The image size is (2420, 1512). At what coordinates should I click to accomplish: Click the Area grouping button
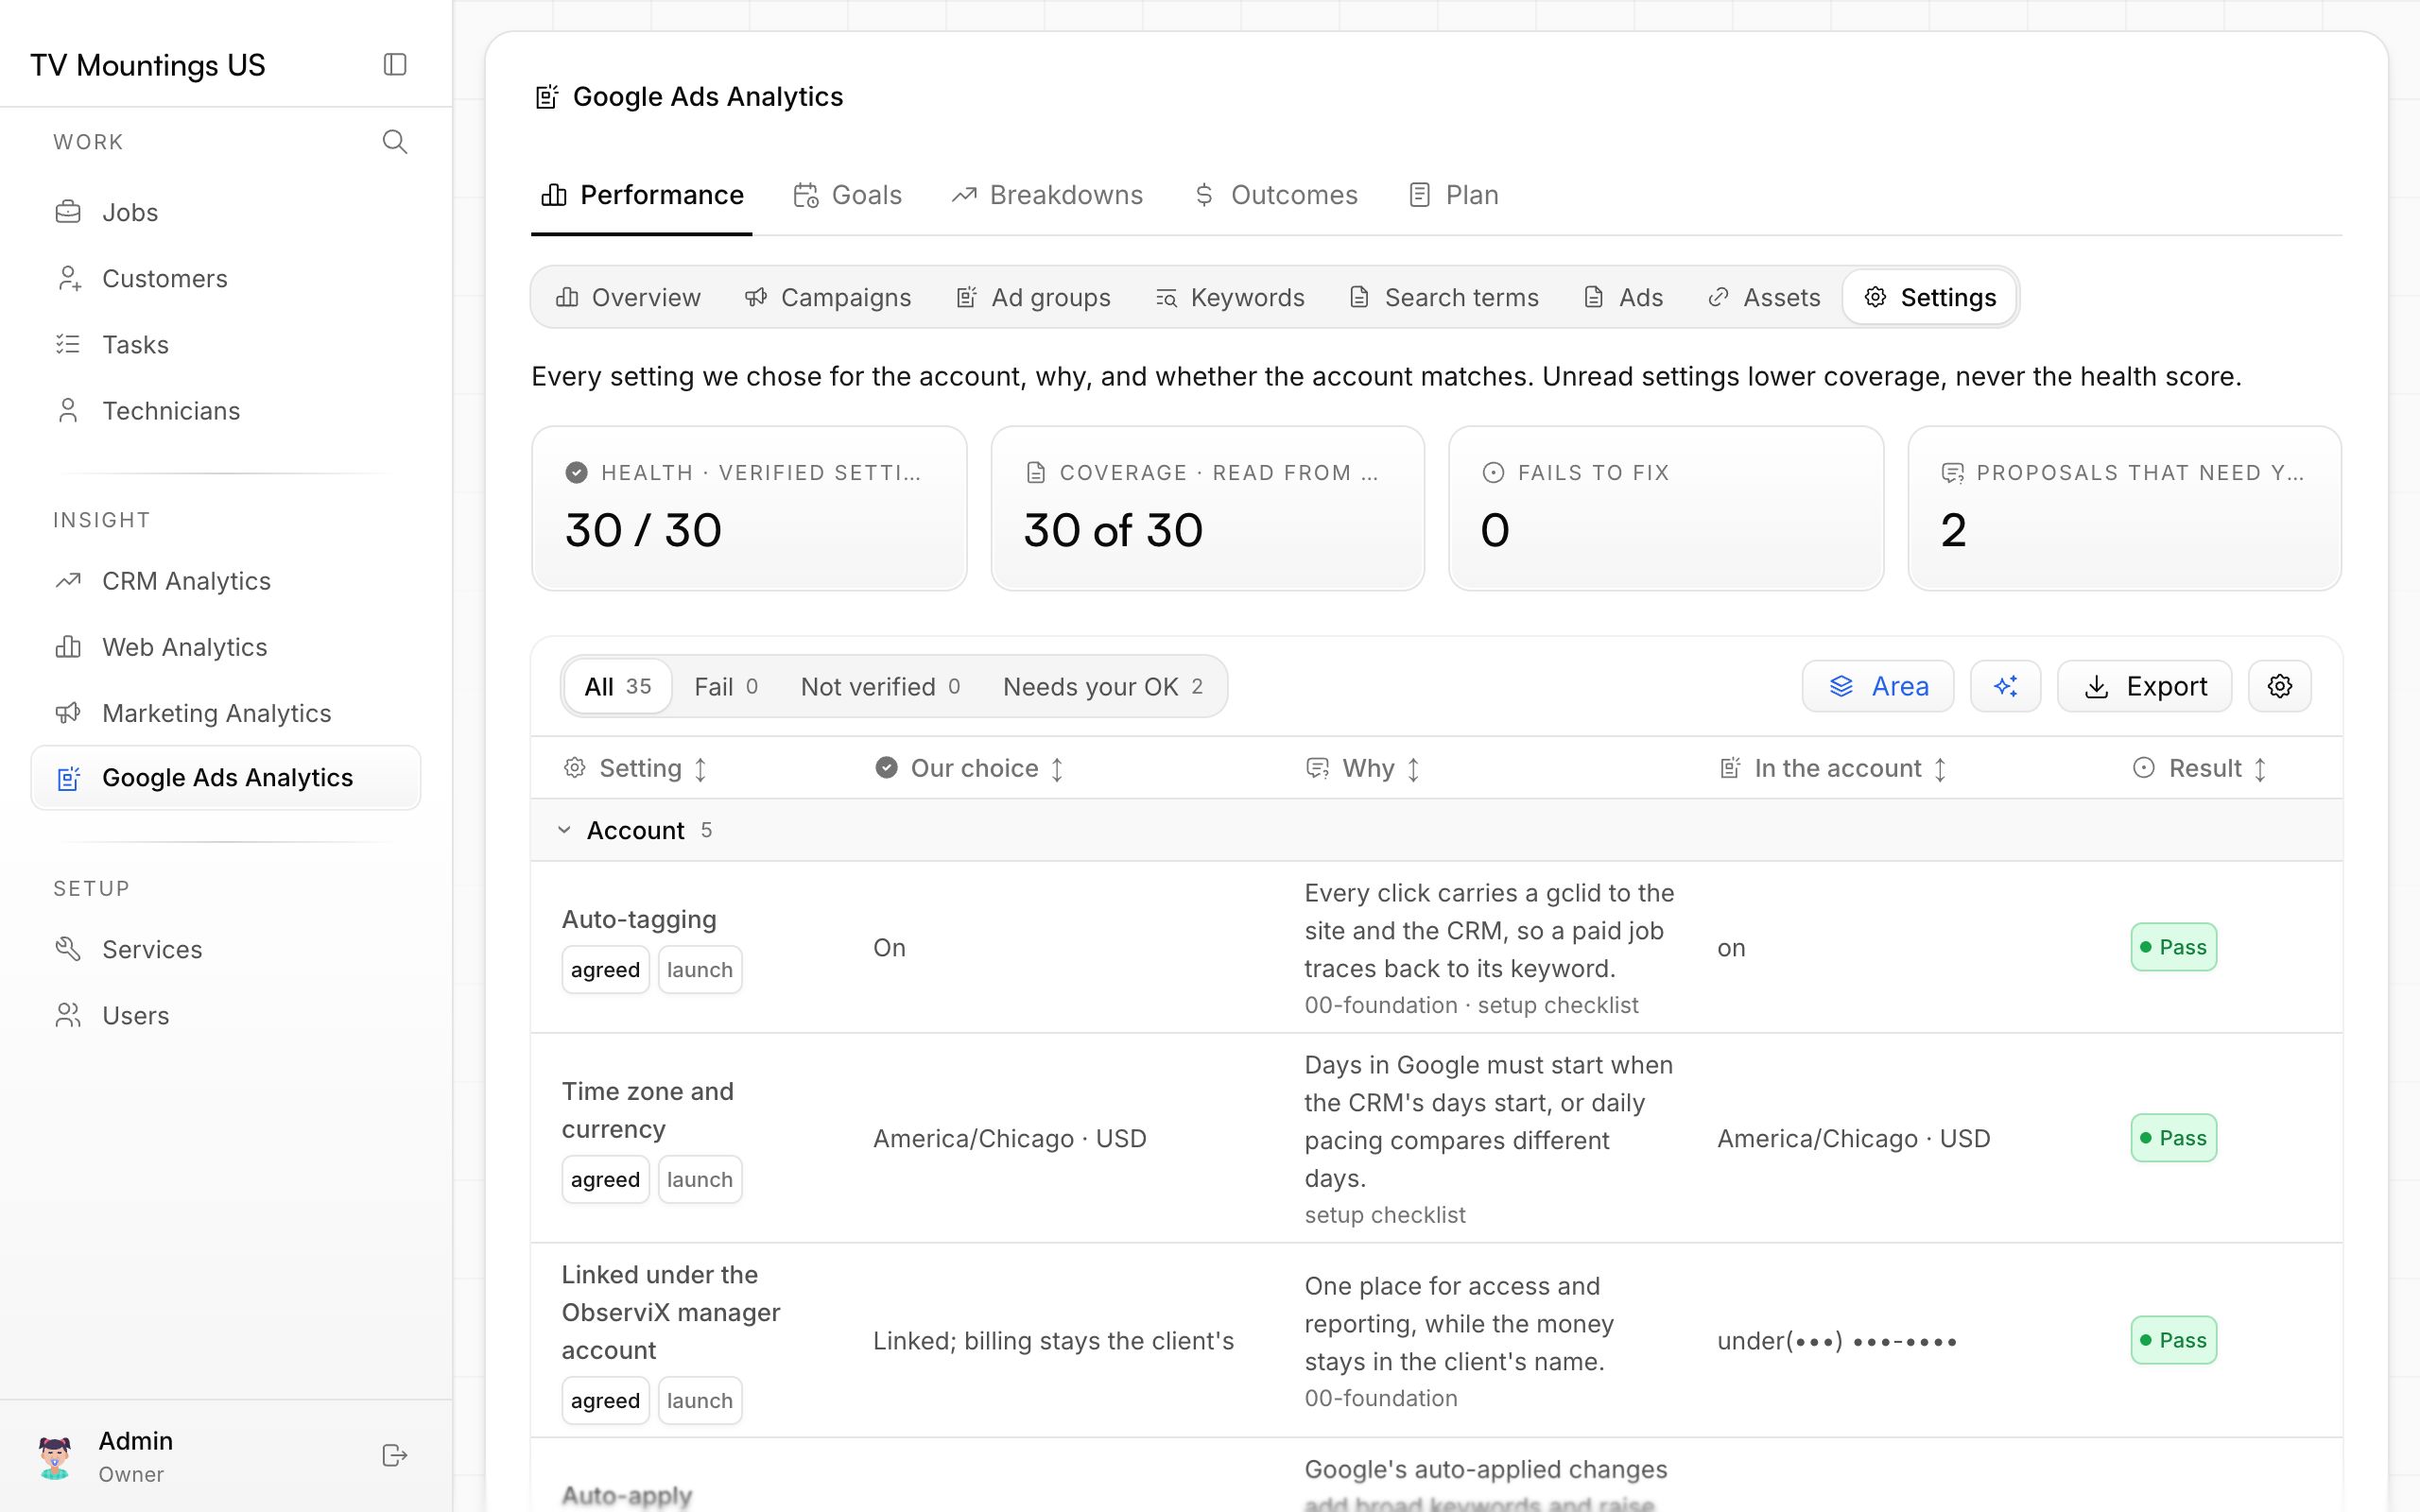(x=1877, y=686)
